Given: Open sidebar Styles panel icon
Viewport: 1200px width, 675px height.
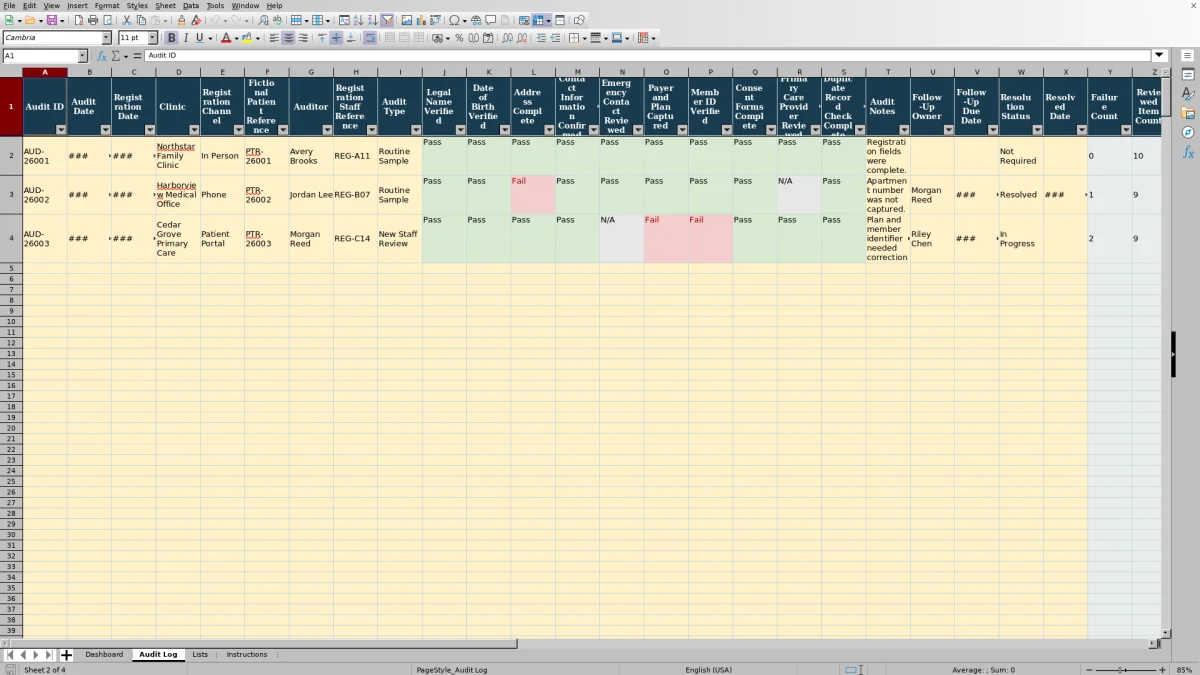Looking at the screenshot, I should [1188, 94].
